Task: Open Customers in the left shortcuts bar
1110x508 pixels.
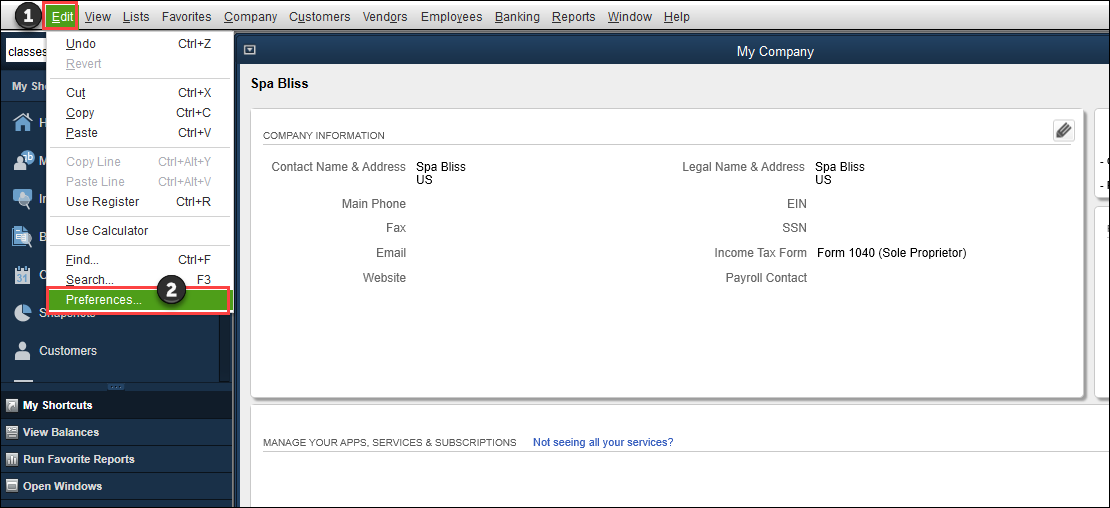Action: [67, 350]
